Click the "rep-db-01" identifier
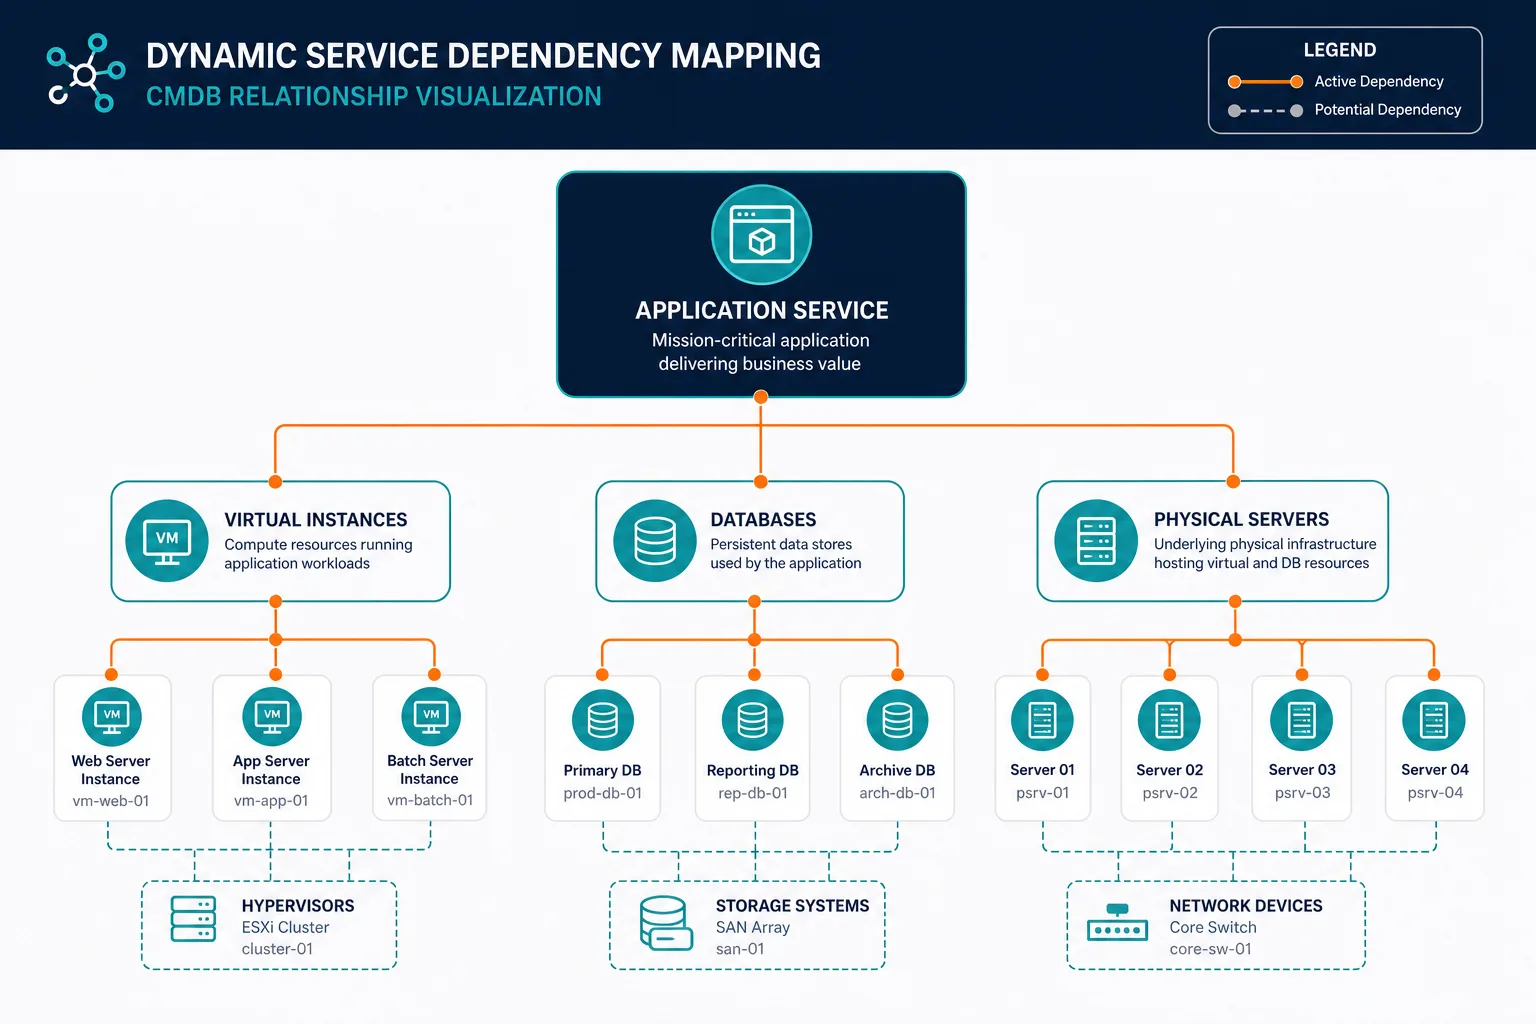1536x1024 pixels. click(x=753, y=793)
